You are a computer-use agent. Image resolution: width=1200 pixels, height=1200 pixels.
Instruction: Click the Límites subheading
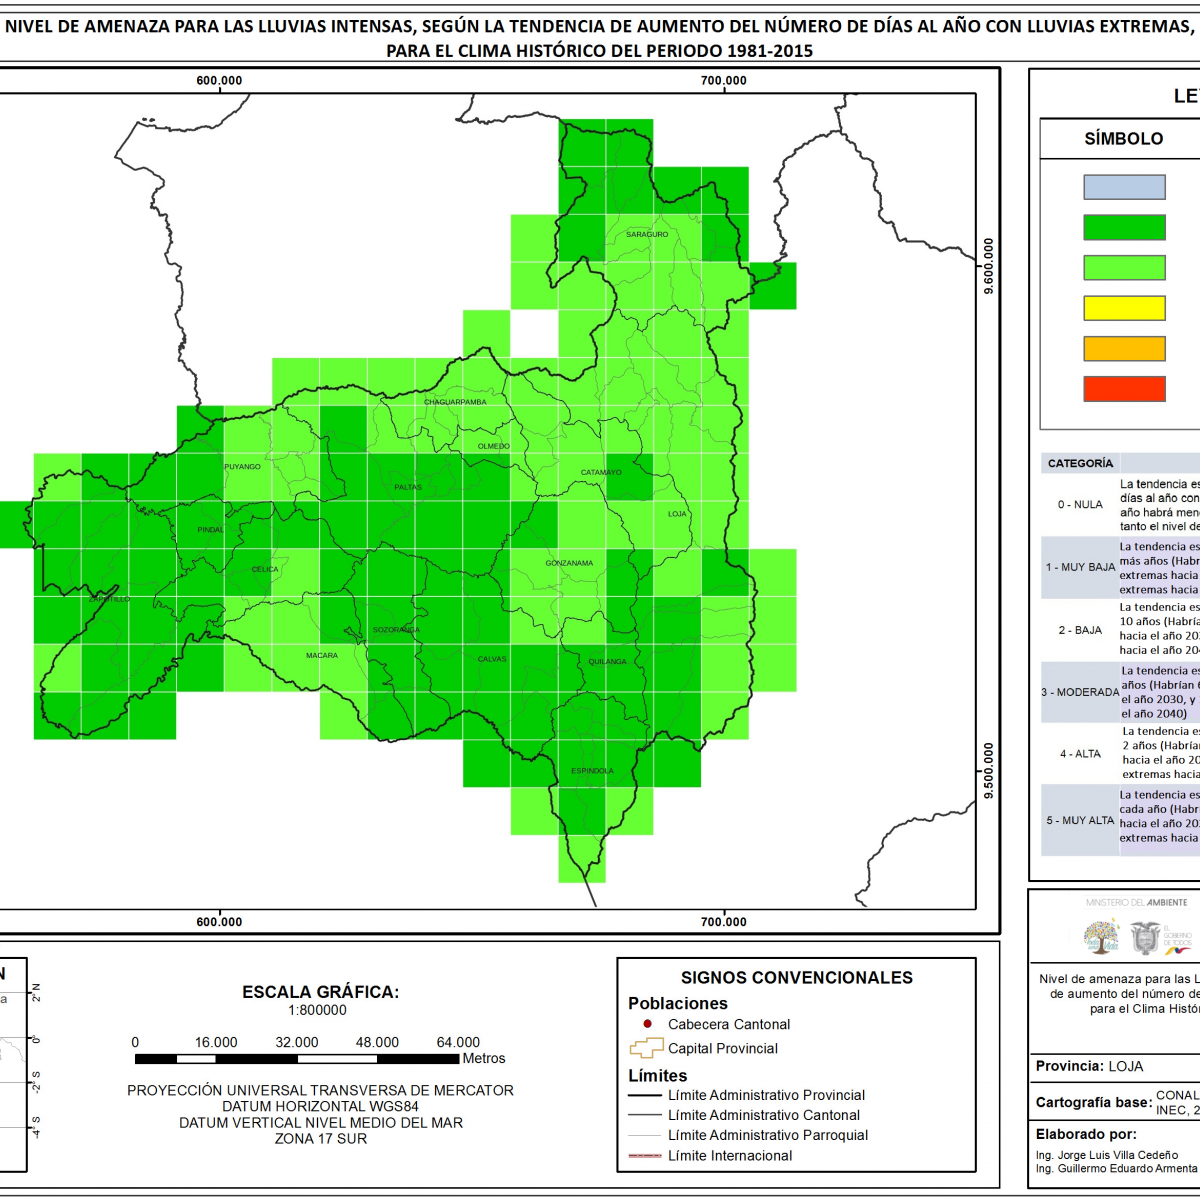[658, 1076]
